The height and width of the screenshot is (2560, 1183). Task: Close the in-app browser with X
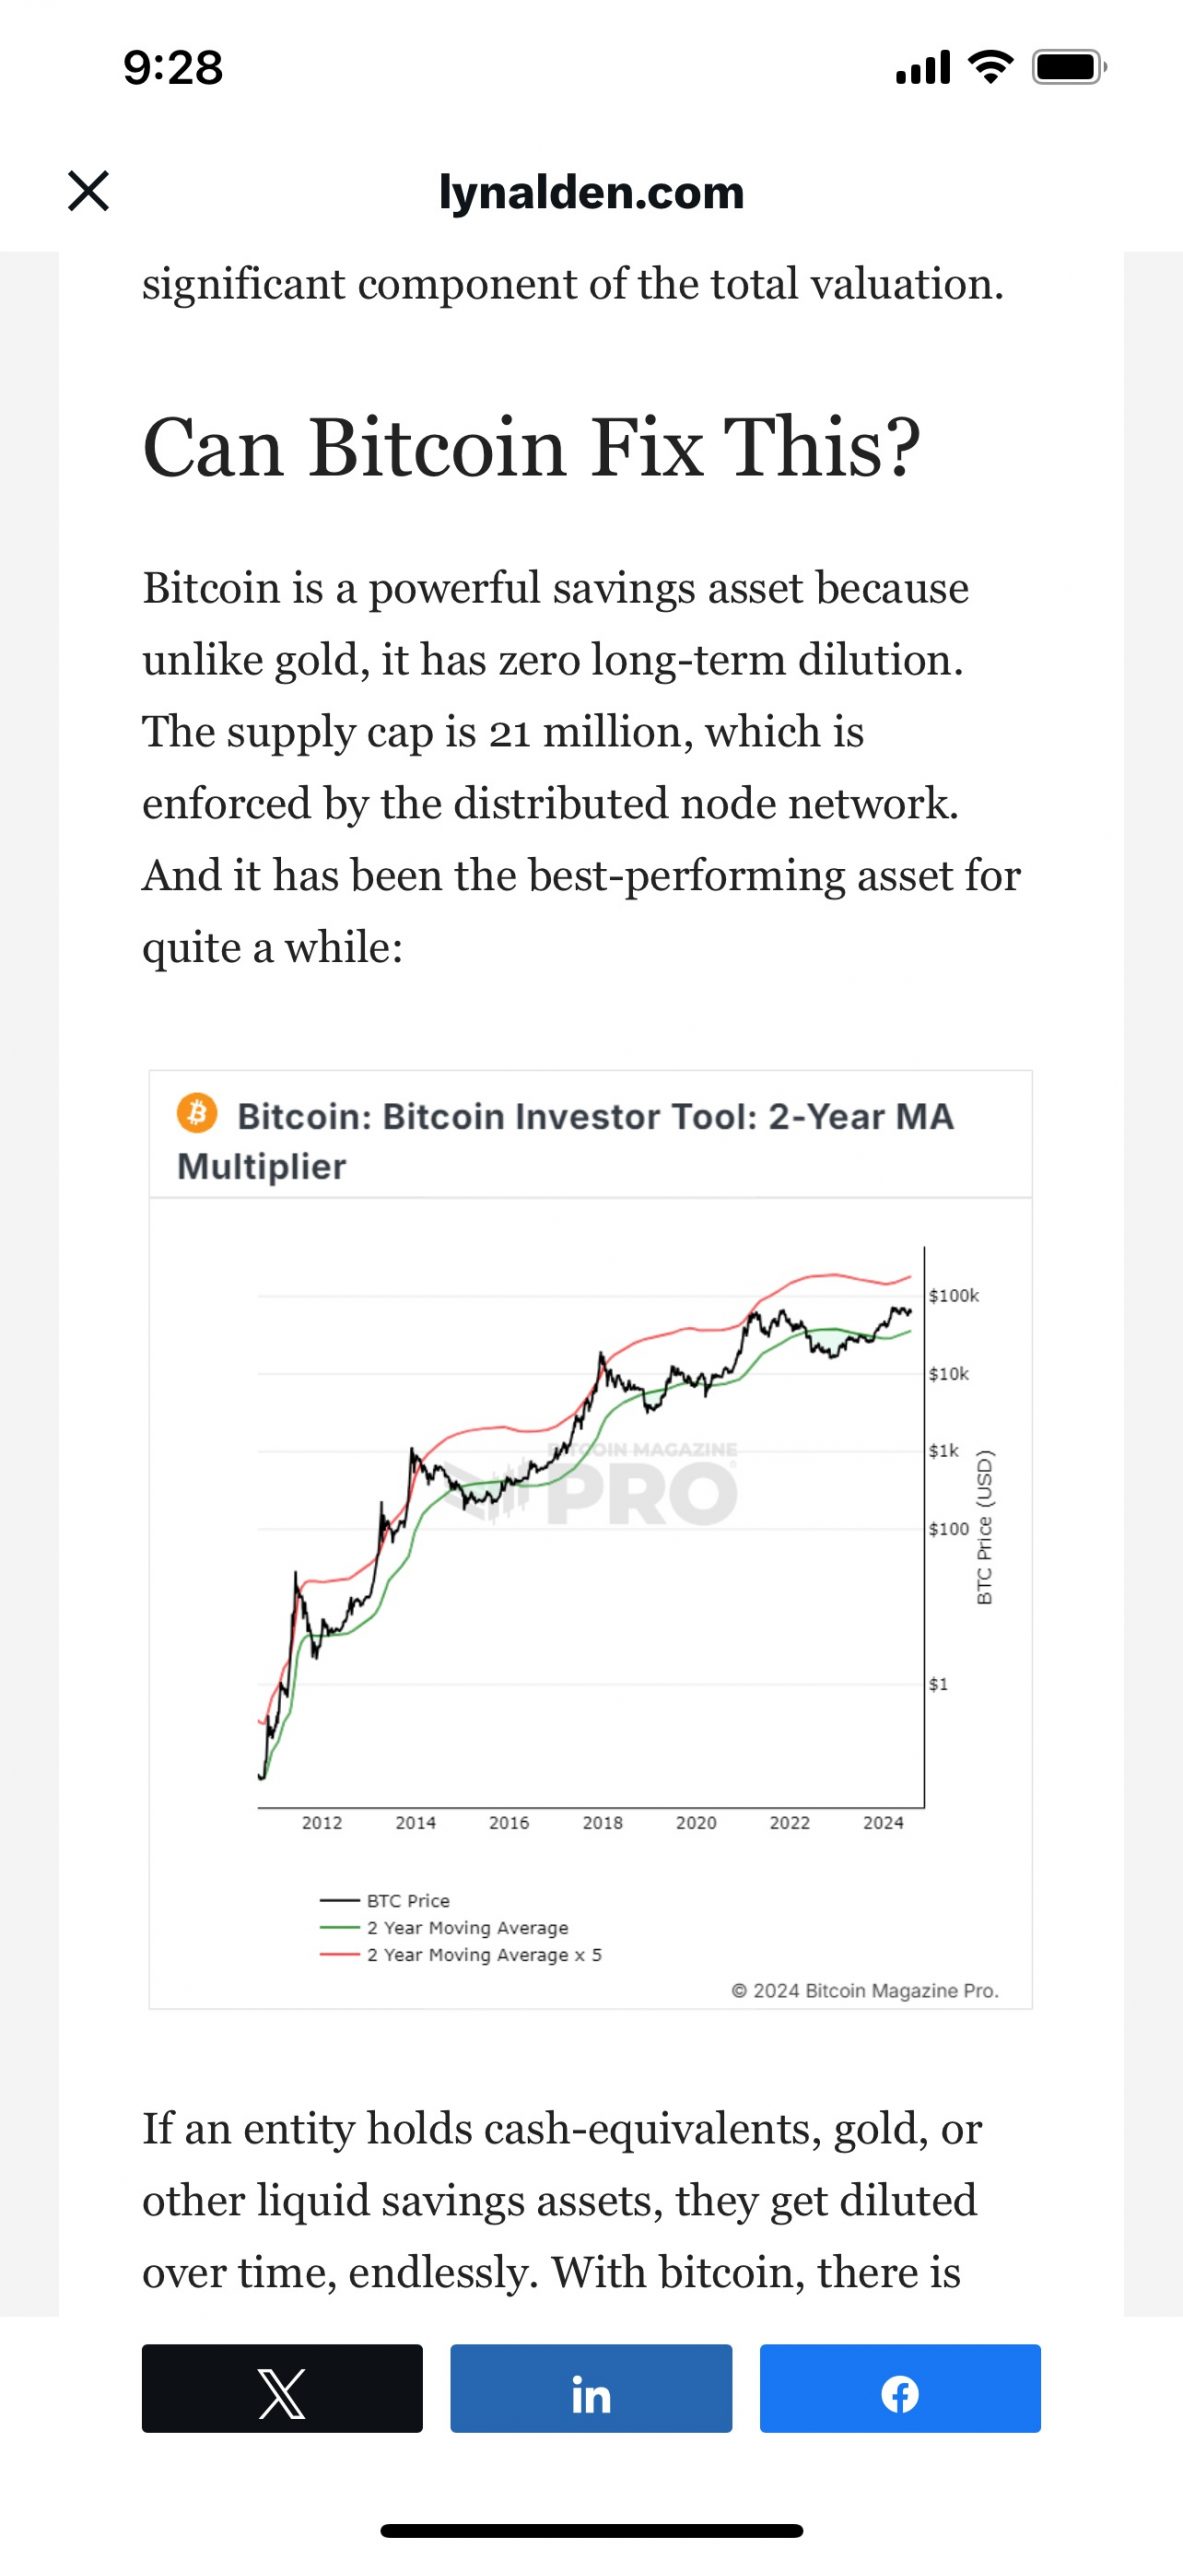pyautogui.click(x=88, y=190)
